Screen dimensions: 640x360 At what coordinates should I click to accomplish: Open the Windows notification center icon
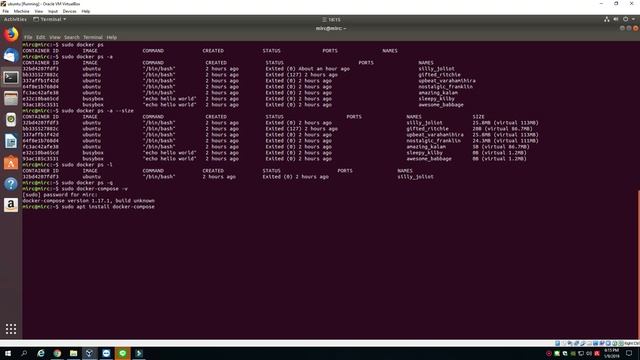[629, 353]
